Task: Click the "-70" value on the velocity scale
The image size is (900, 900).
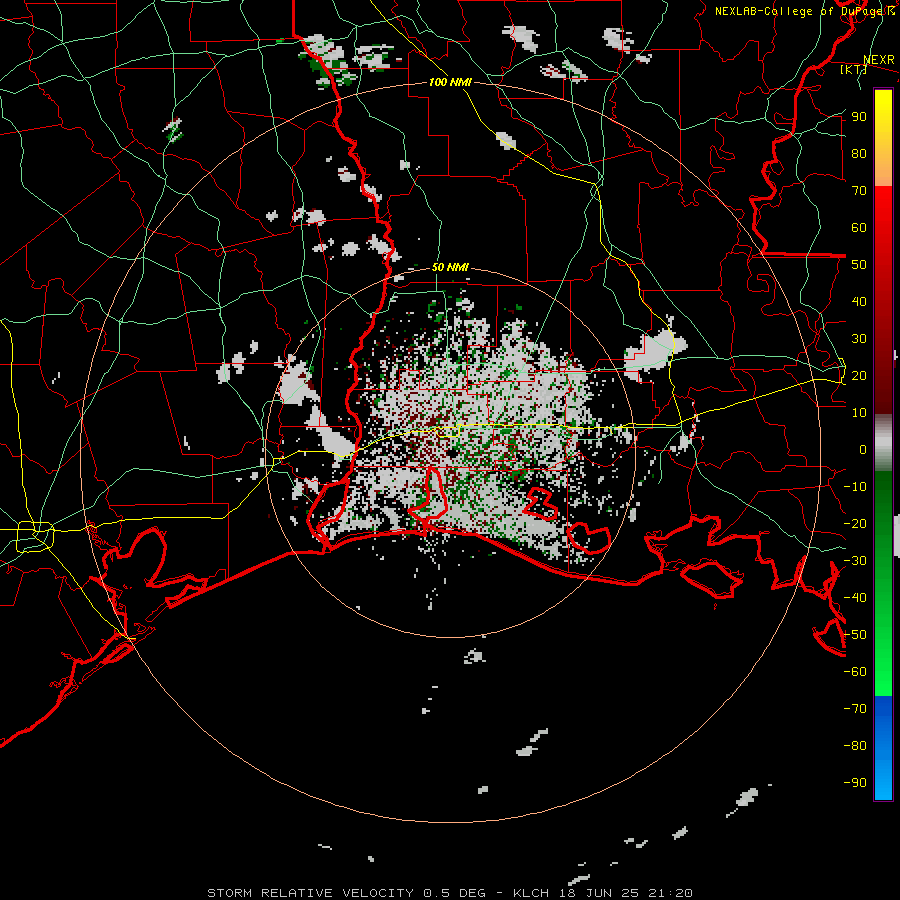Action: pos(855,708)
